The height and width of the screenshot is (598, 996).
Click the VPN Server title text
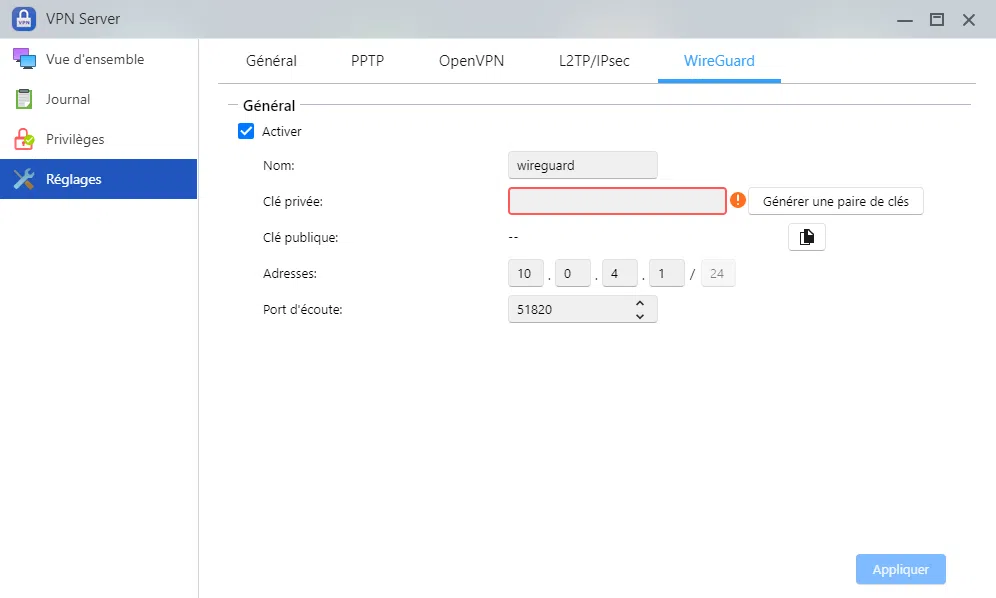(x=83, y=19)
